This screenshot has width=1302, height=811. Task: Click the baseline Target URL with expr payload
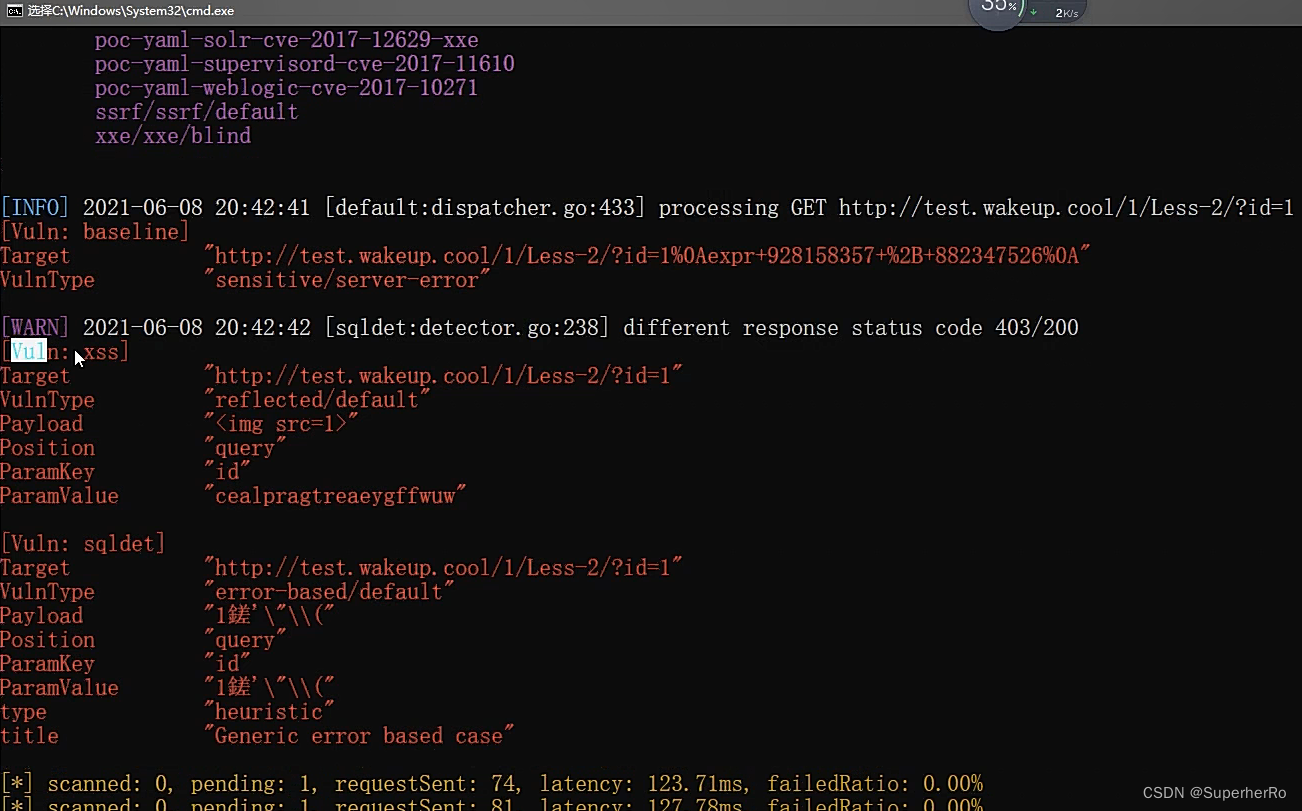click(x=647, y=256)
